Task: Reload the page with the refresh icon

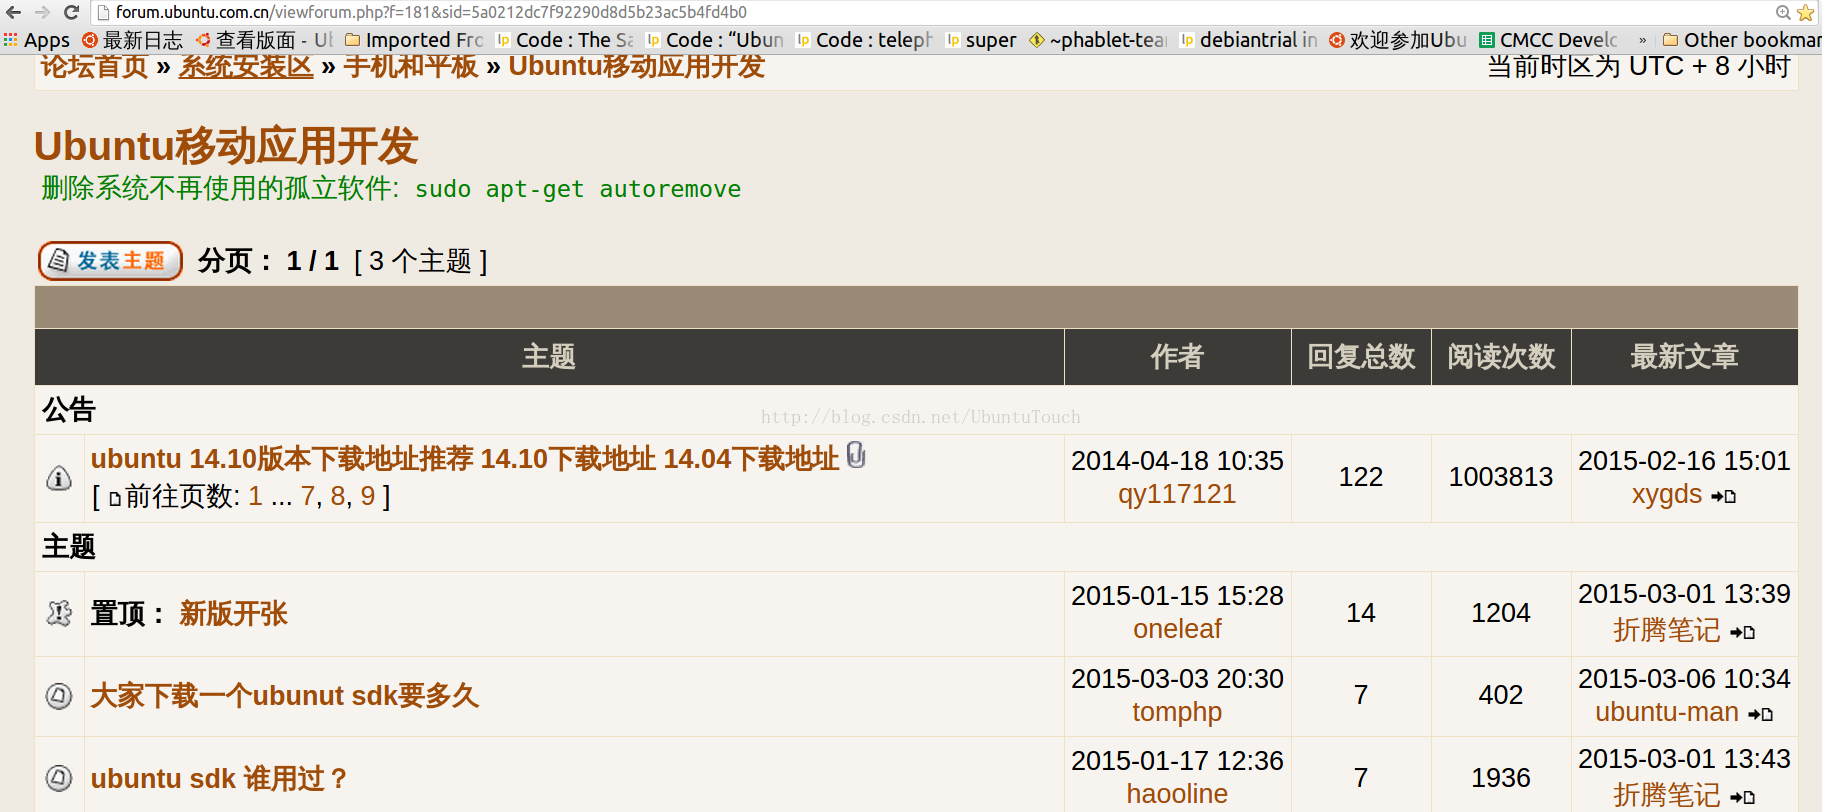Action: point(71,12)
